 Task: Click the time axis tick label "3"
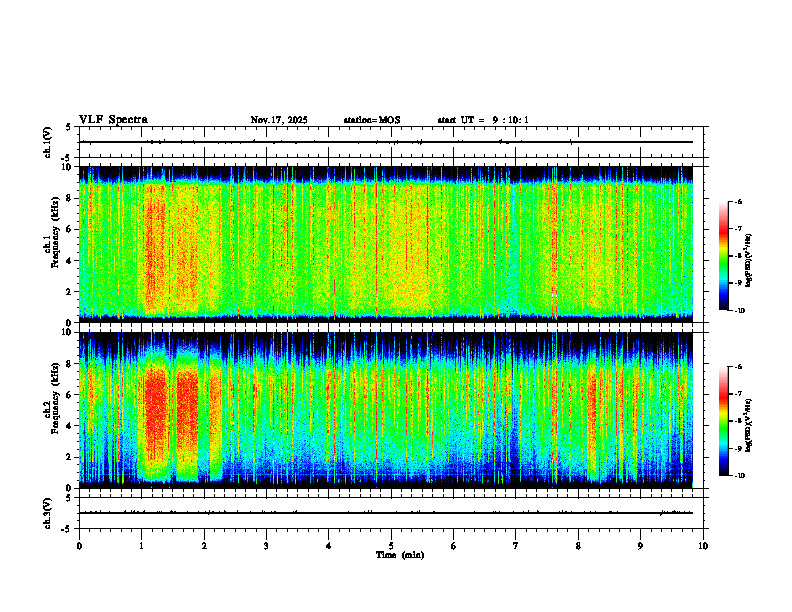tap(266, 546)
